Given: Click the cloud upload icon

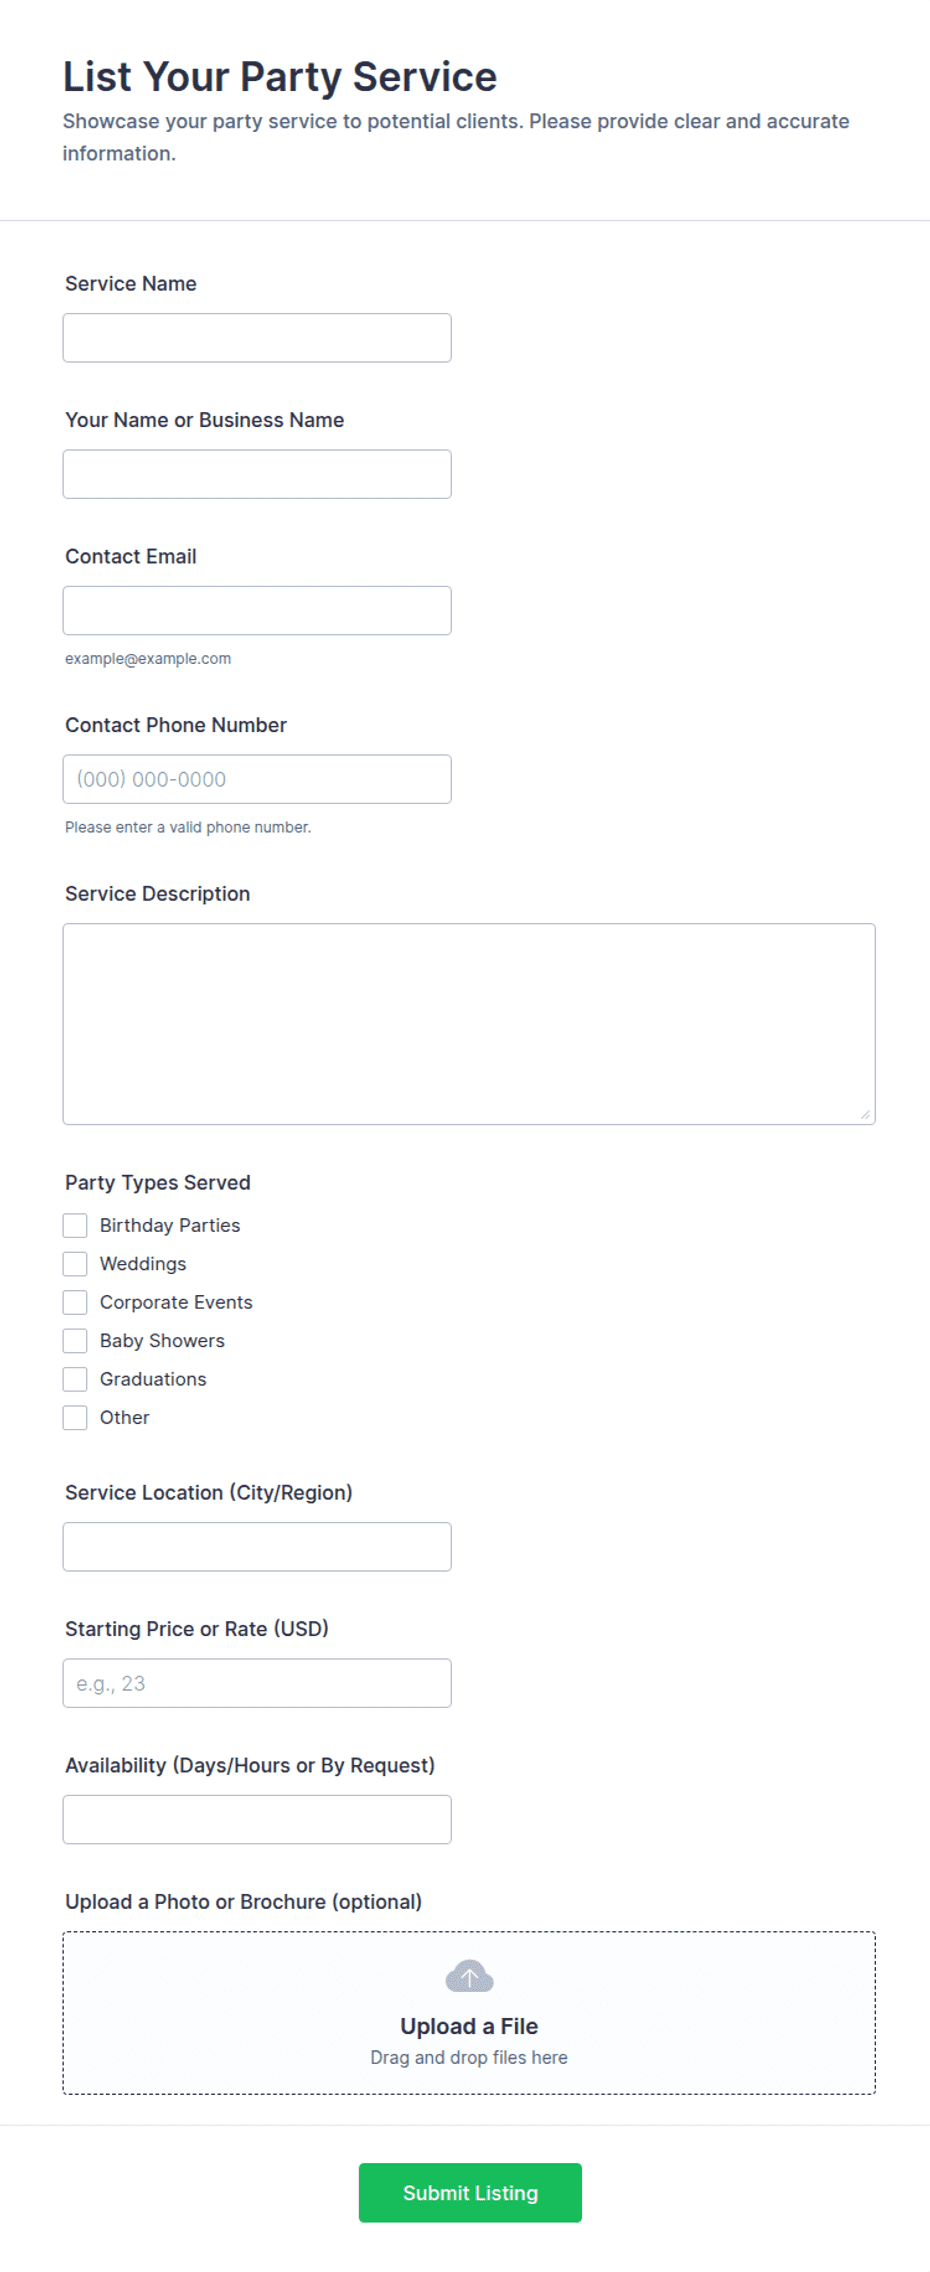Looking at the screenshot, I should tap(469, 1976).
